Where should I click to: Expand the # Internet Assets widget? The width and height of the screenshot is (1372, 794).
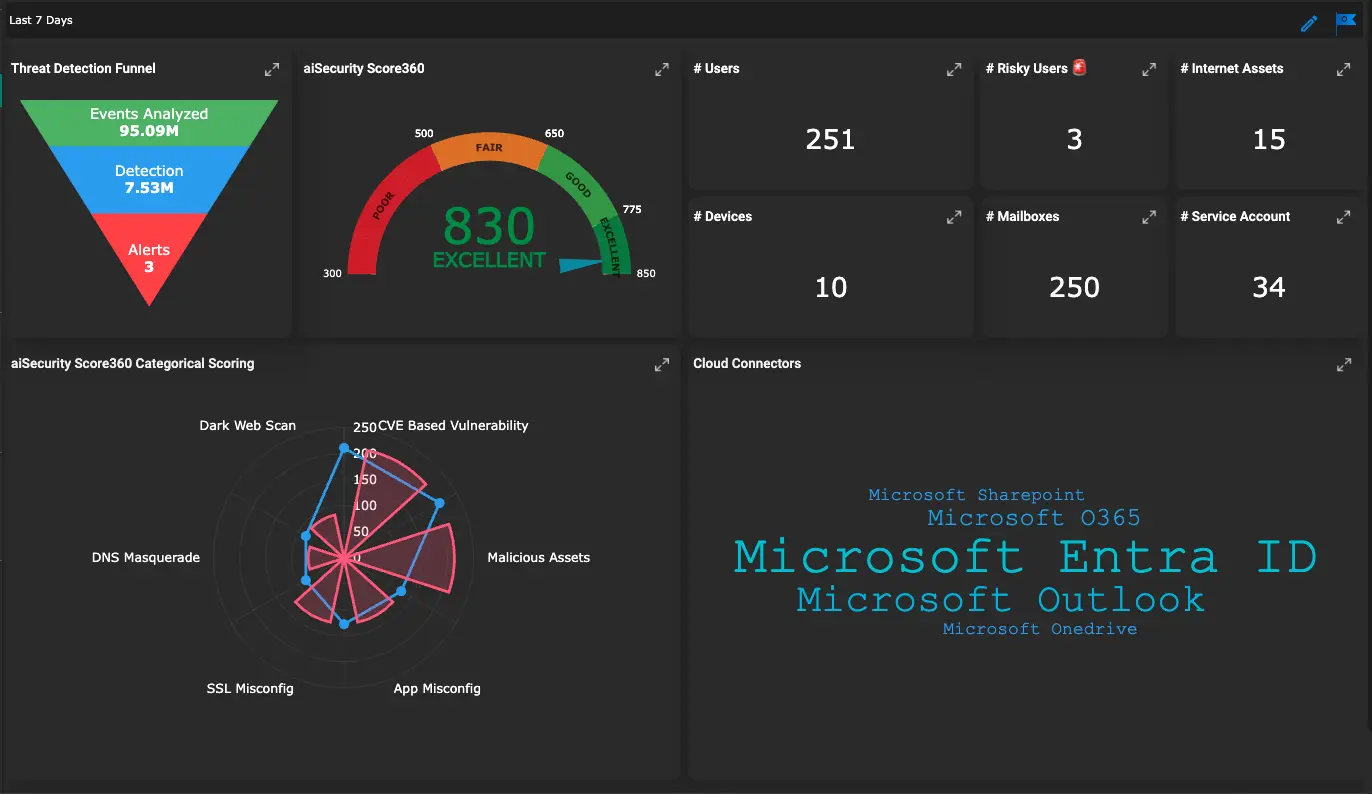(x=1344, y=69)
